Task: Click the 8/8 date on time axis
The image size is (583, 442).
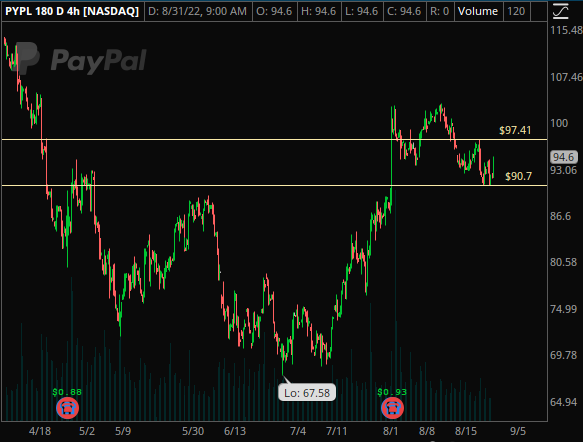Action: coord(427,431)
